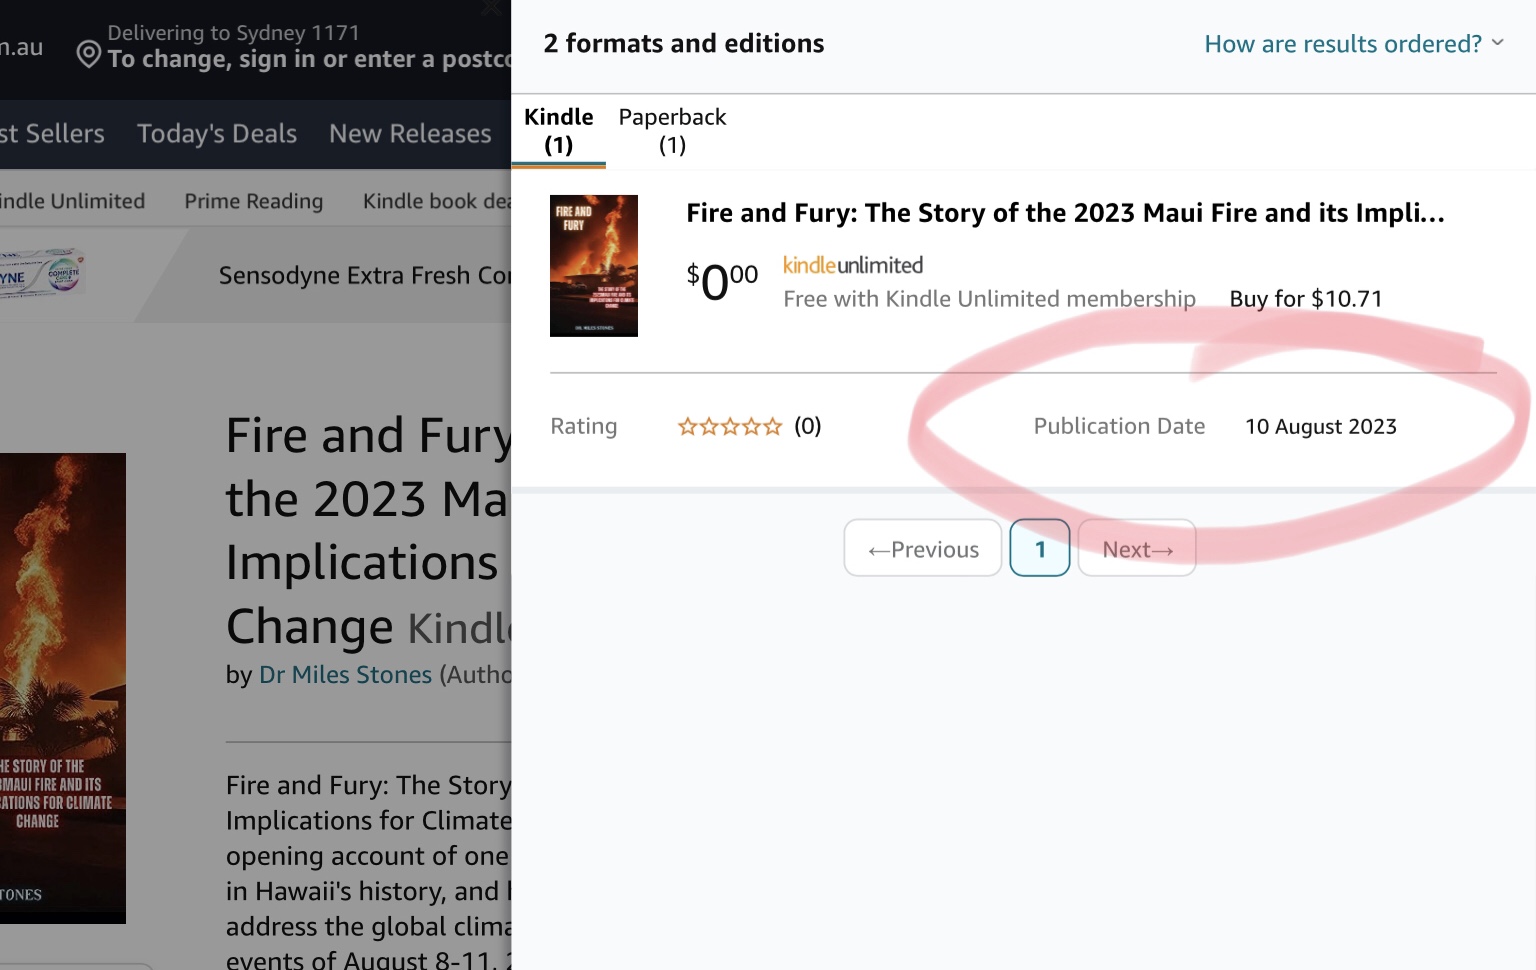Click the Sensodyne product image

point(42,272)
